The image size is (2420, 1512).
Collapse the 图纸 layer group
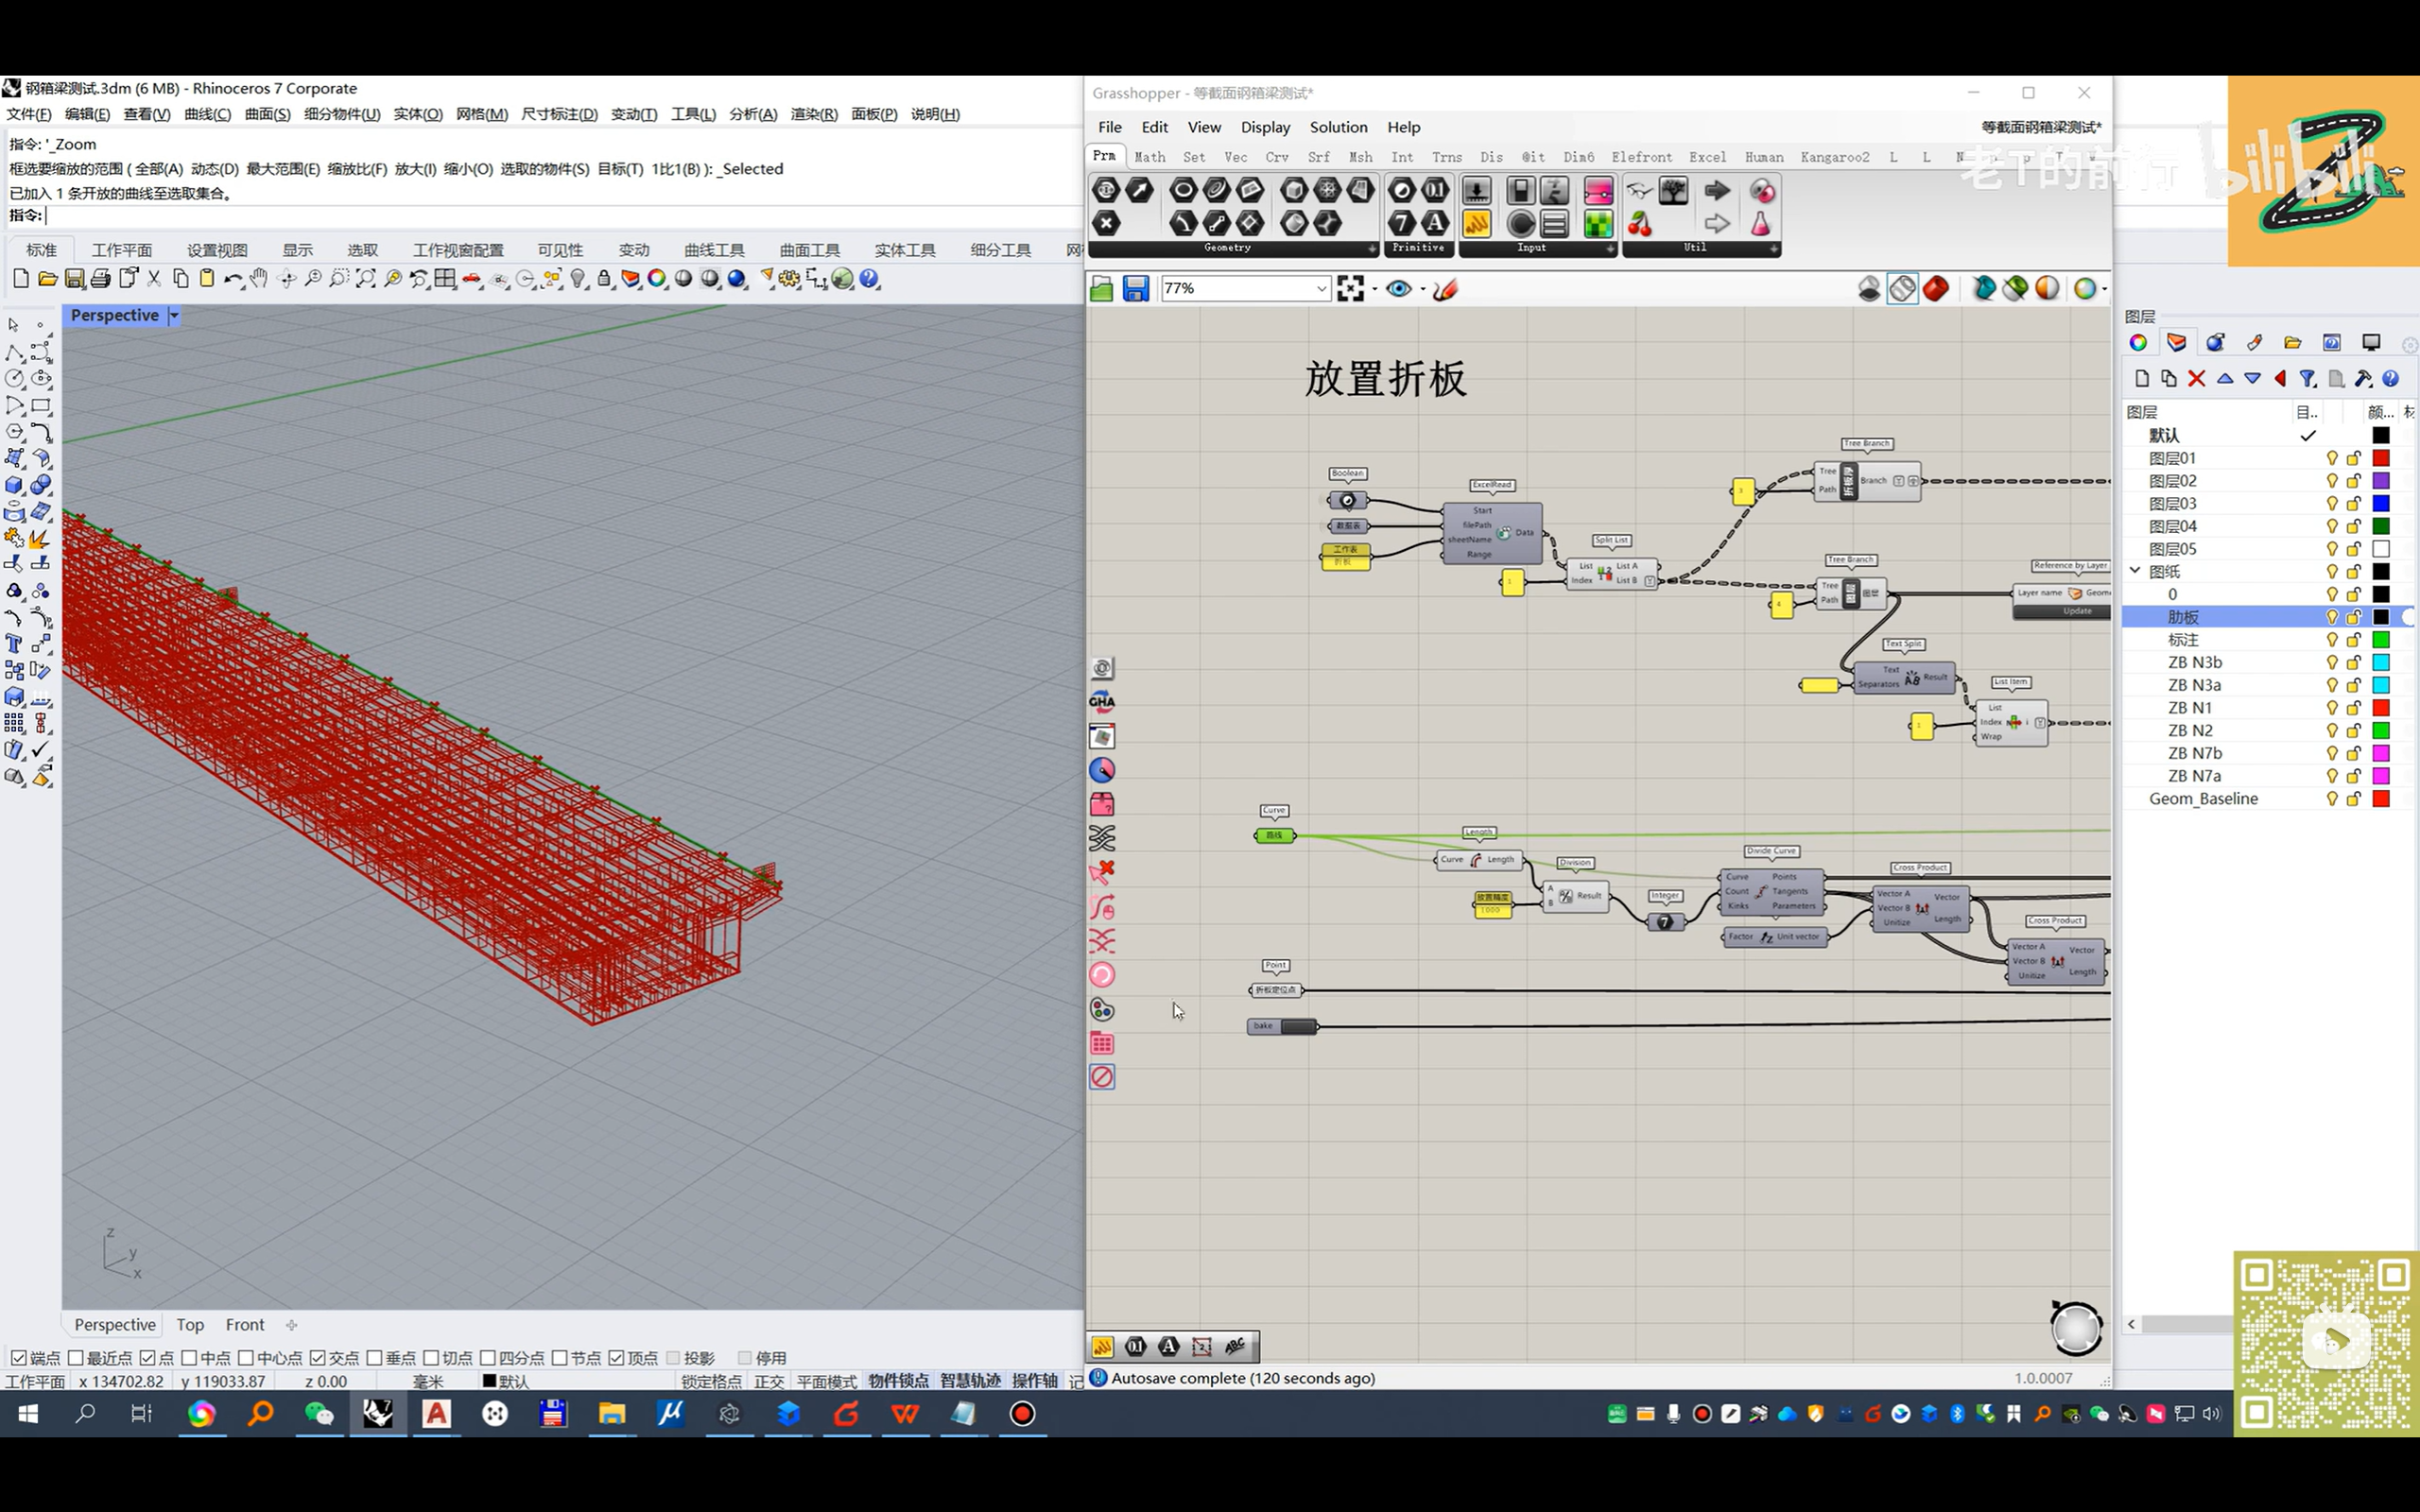[x=2135, y=571]
